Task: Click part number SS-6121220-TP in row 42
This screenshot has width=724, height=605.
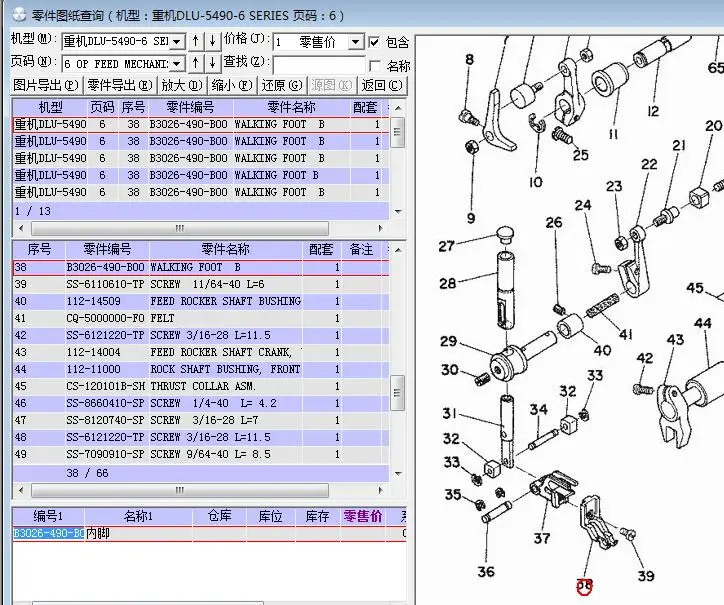Action: tap(105, 335)
